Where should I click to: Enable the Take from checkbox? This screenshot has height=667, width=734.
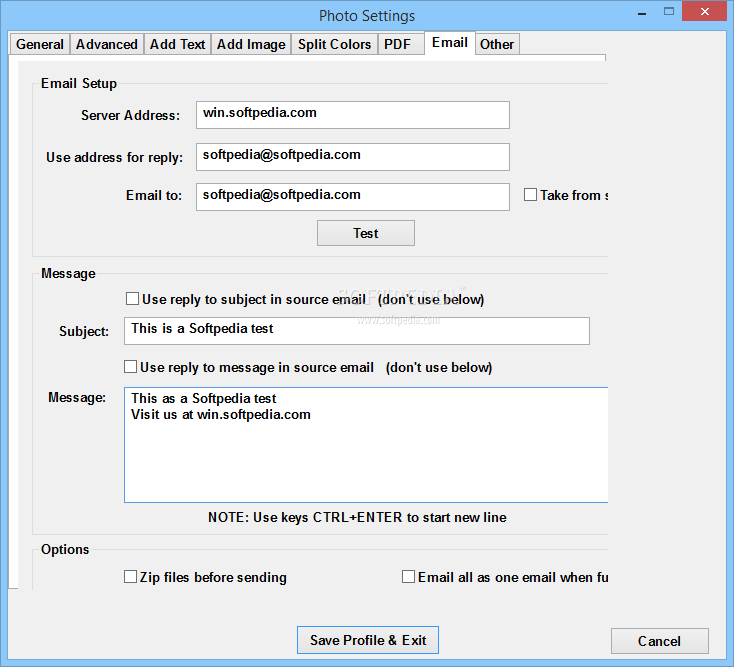[x=530, y=195]
